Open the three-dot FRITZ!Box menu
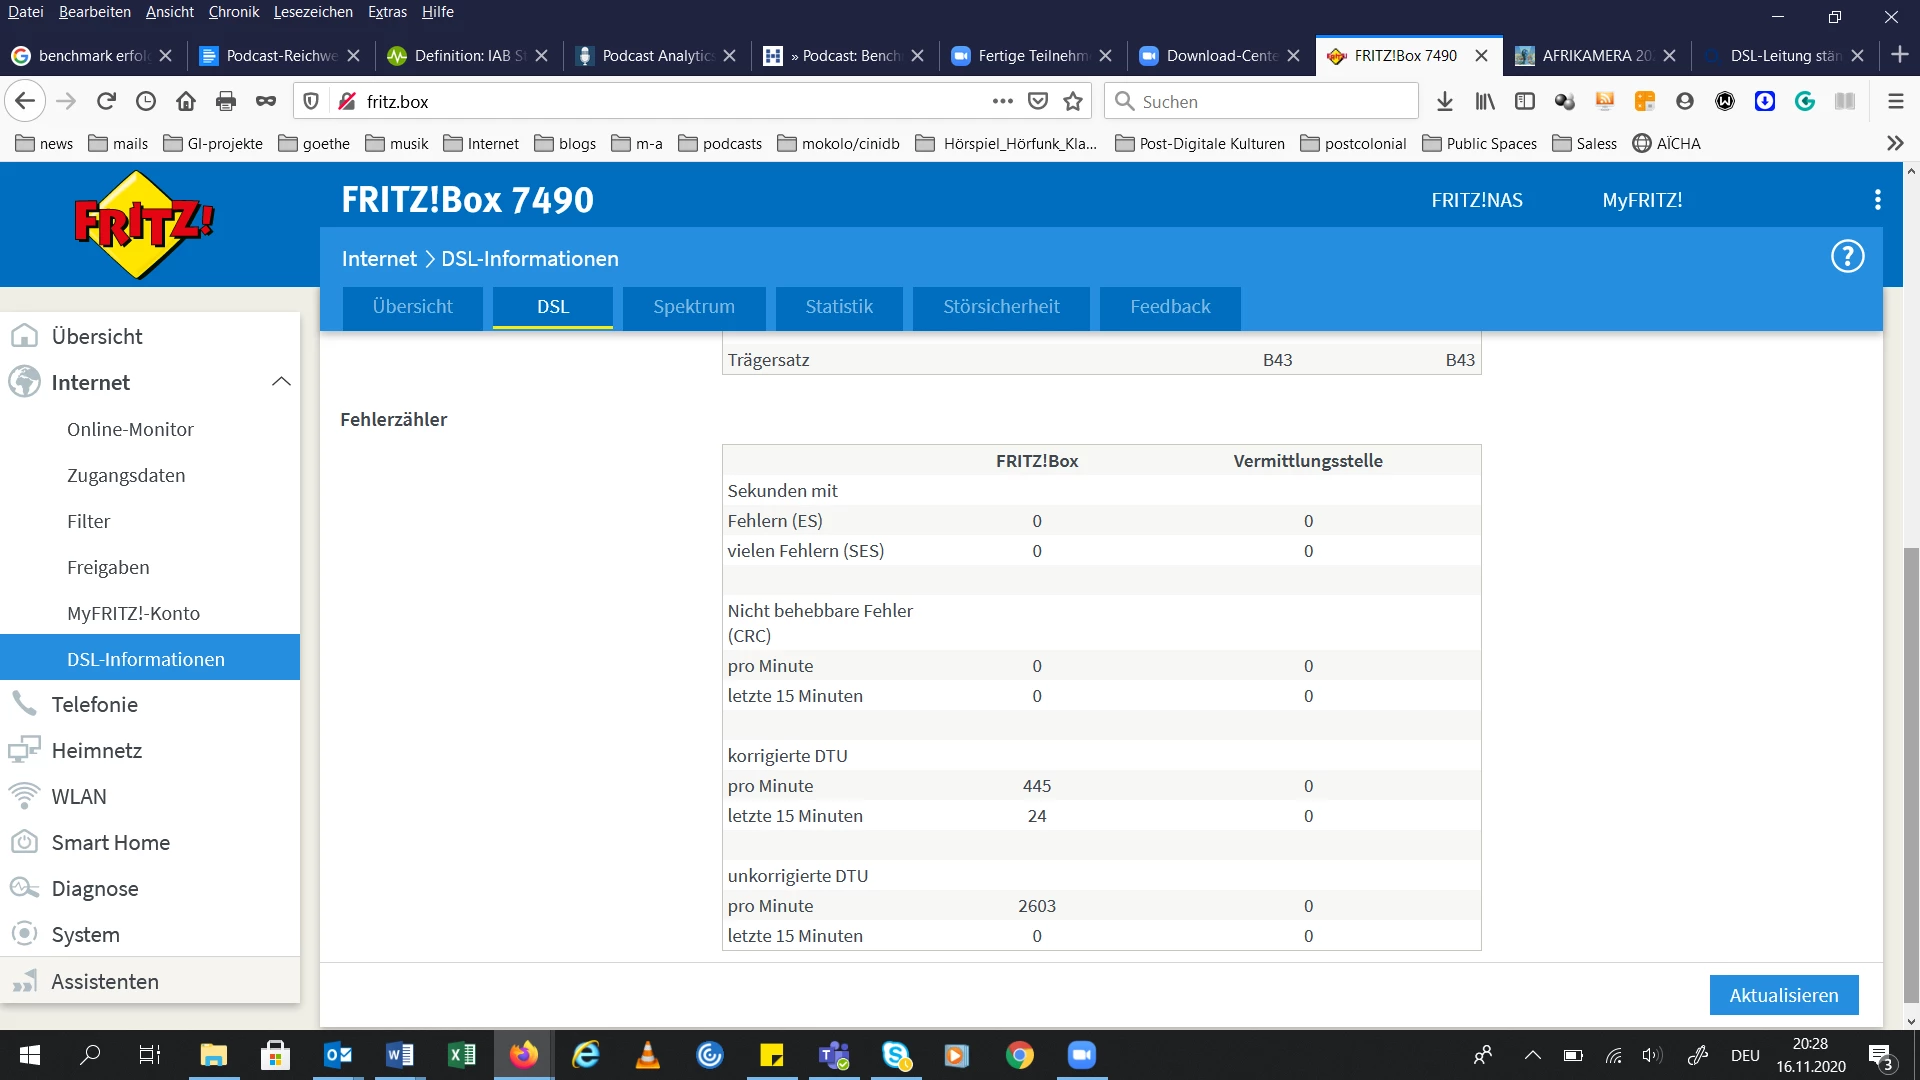The image size is (1920, 1080). coord(1877,200)
